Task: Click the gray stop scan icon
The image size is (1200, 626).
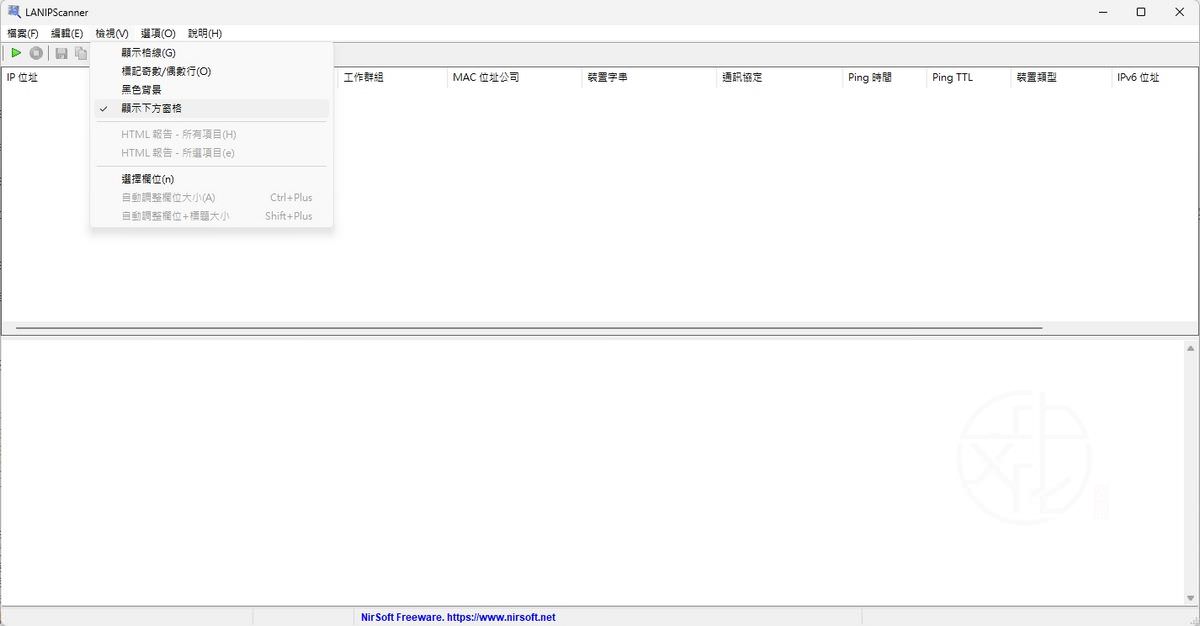Action: pos(36,53)
